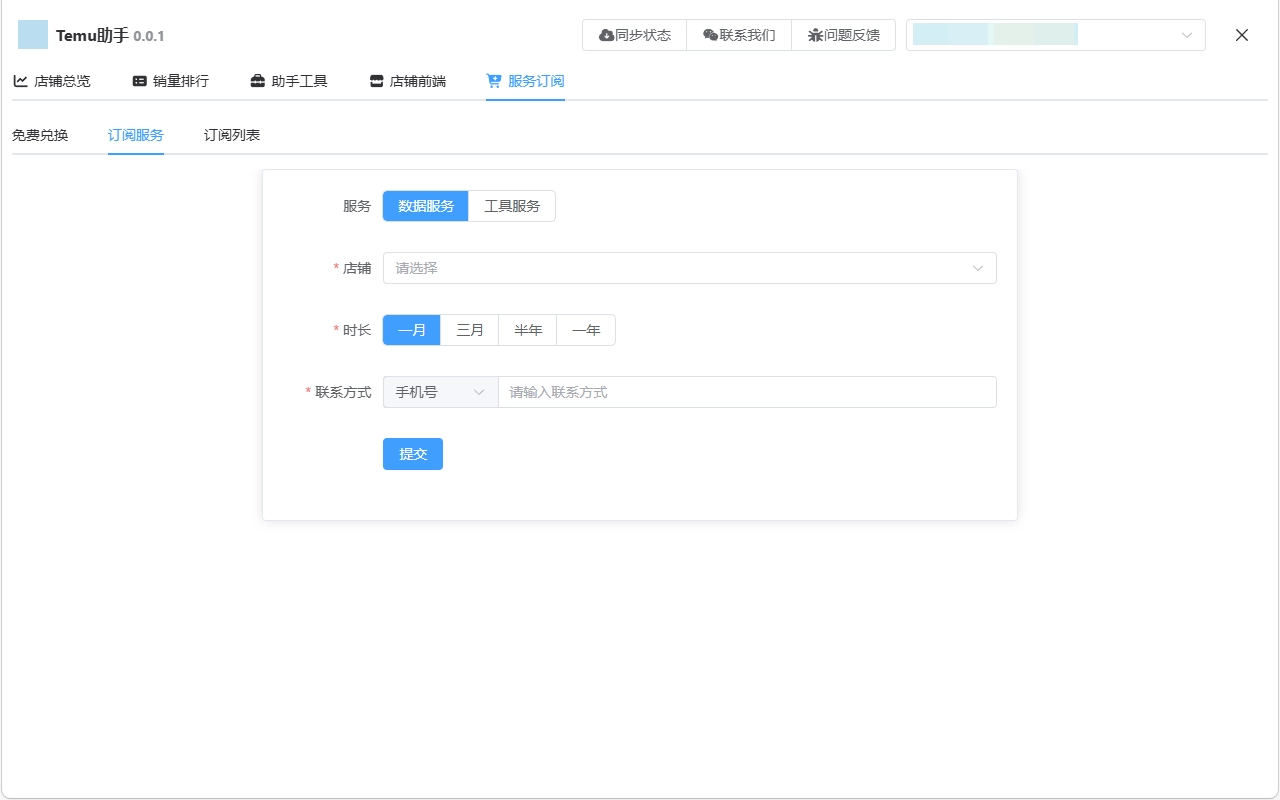This screenshot has height=800, width=1280.
Task: Click the 服务订阅 shopping cart icon
Action: pyautogui.click(x=492, y=80)
